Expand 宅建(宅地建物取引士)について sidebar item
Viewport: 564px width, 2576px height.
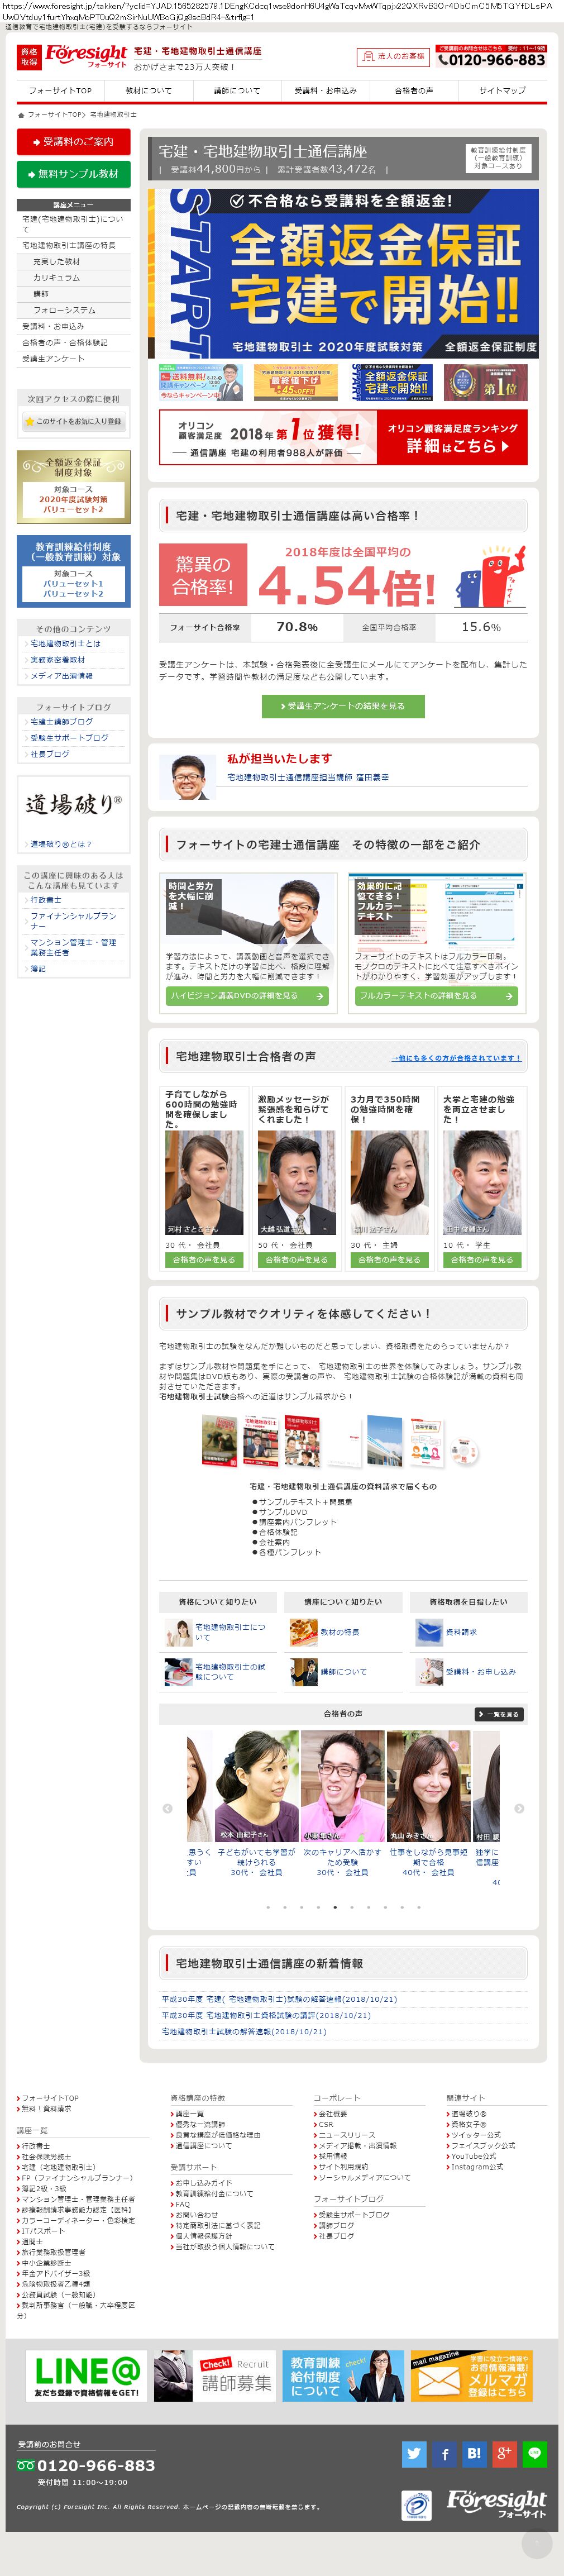74,224
